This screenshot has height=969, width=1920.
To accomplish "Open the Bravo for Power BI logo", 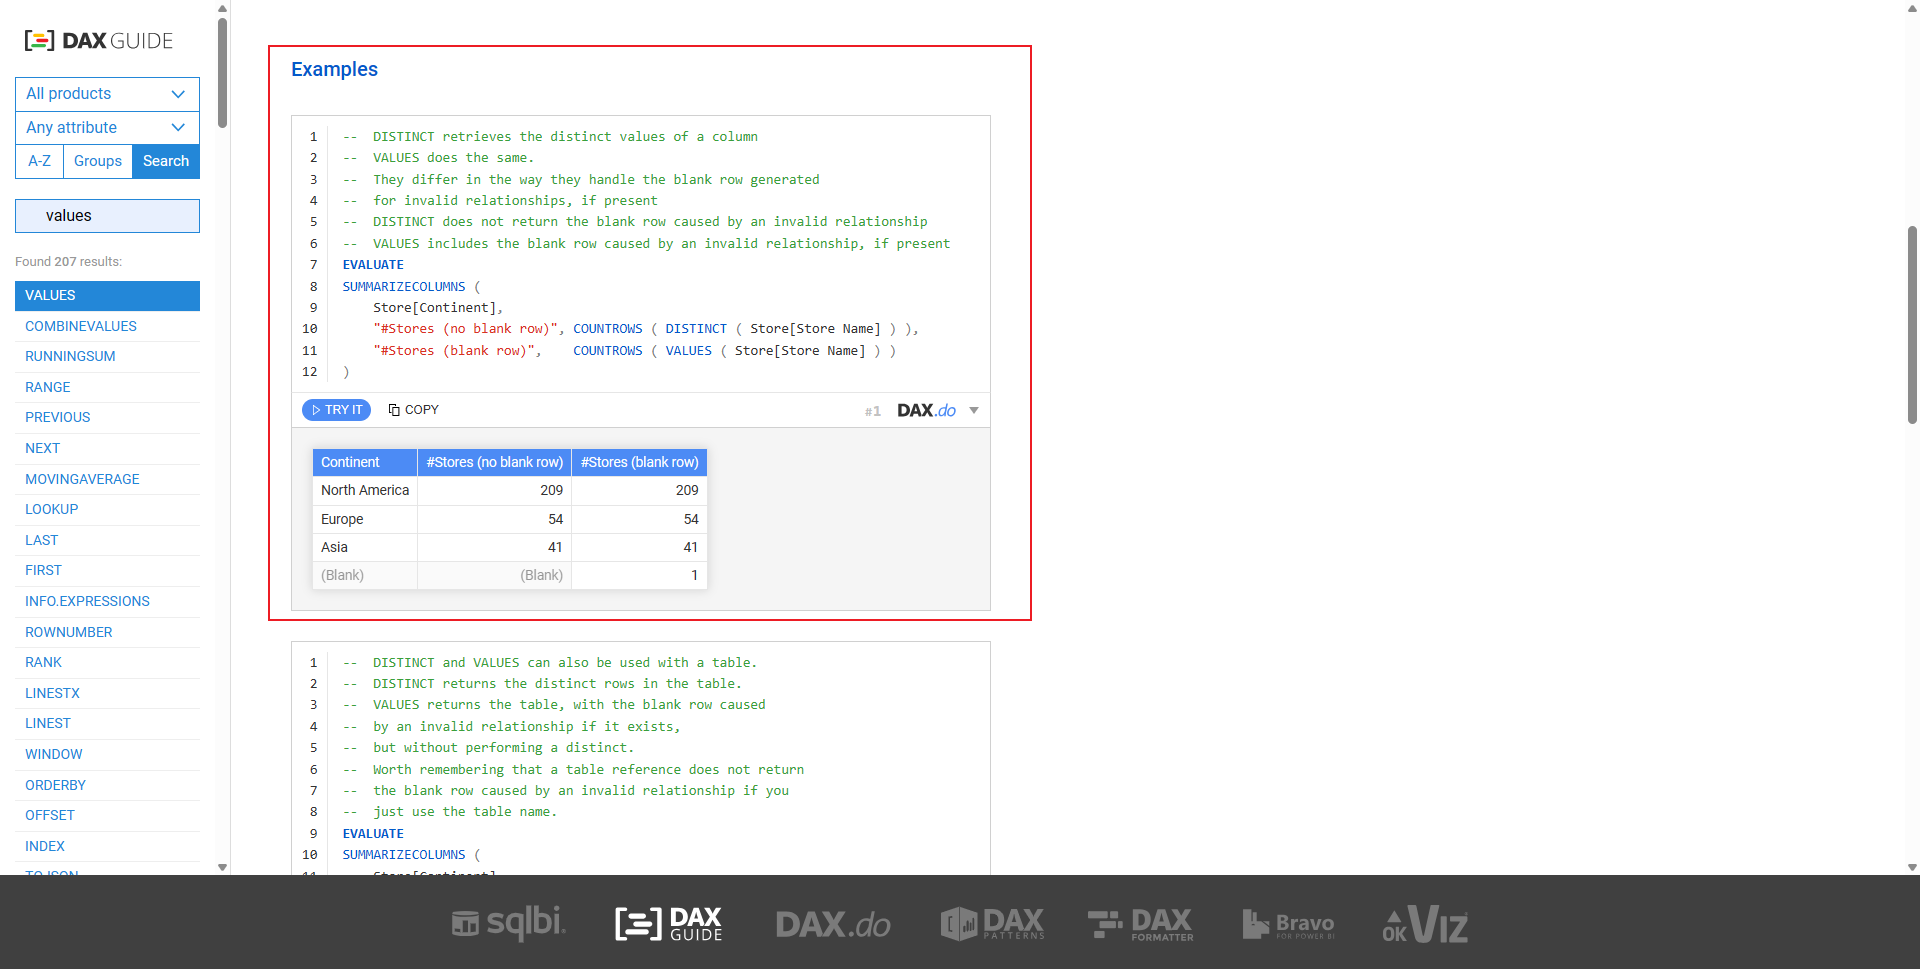I will pyautogui.click(x=1288, y=924).
